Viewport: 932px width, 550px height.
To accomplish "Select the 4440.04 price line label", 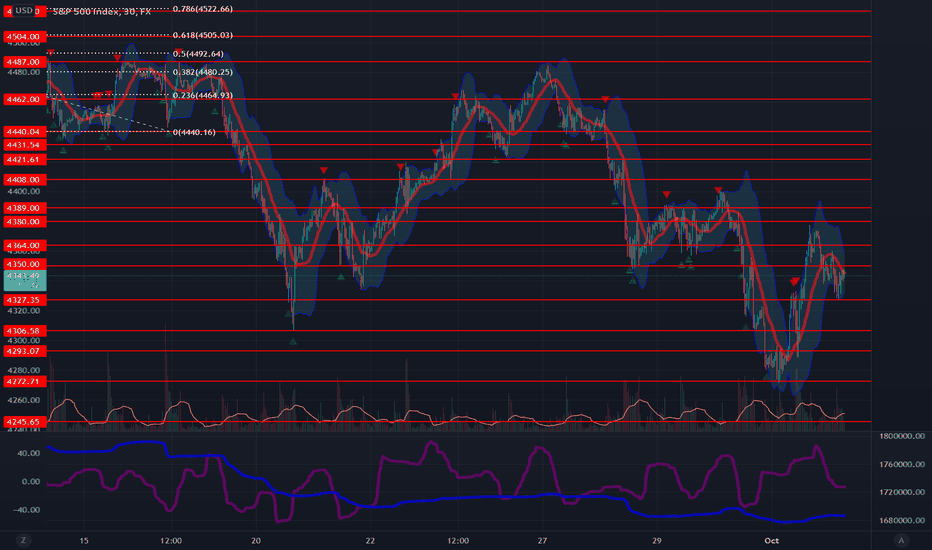I will coord(24,131).
